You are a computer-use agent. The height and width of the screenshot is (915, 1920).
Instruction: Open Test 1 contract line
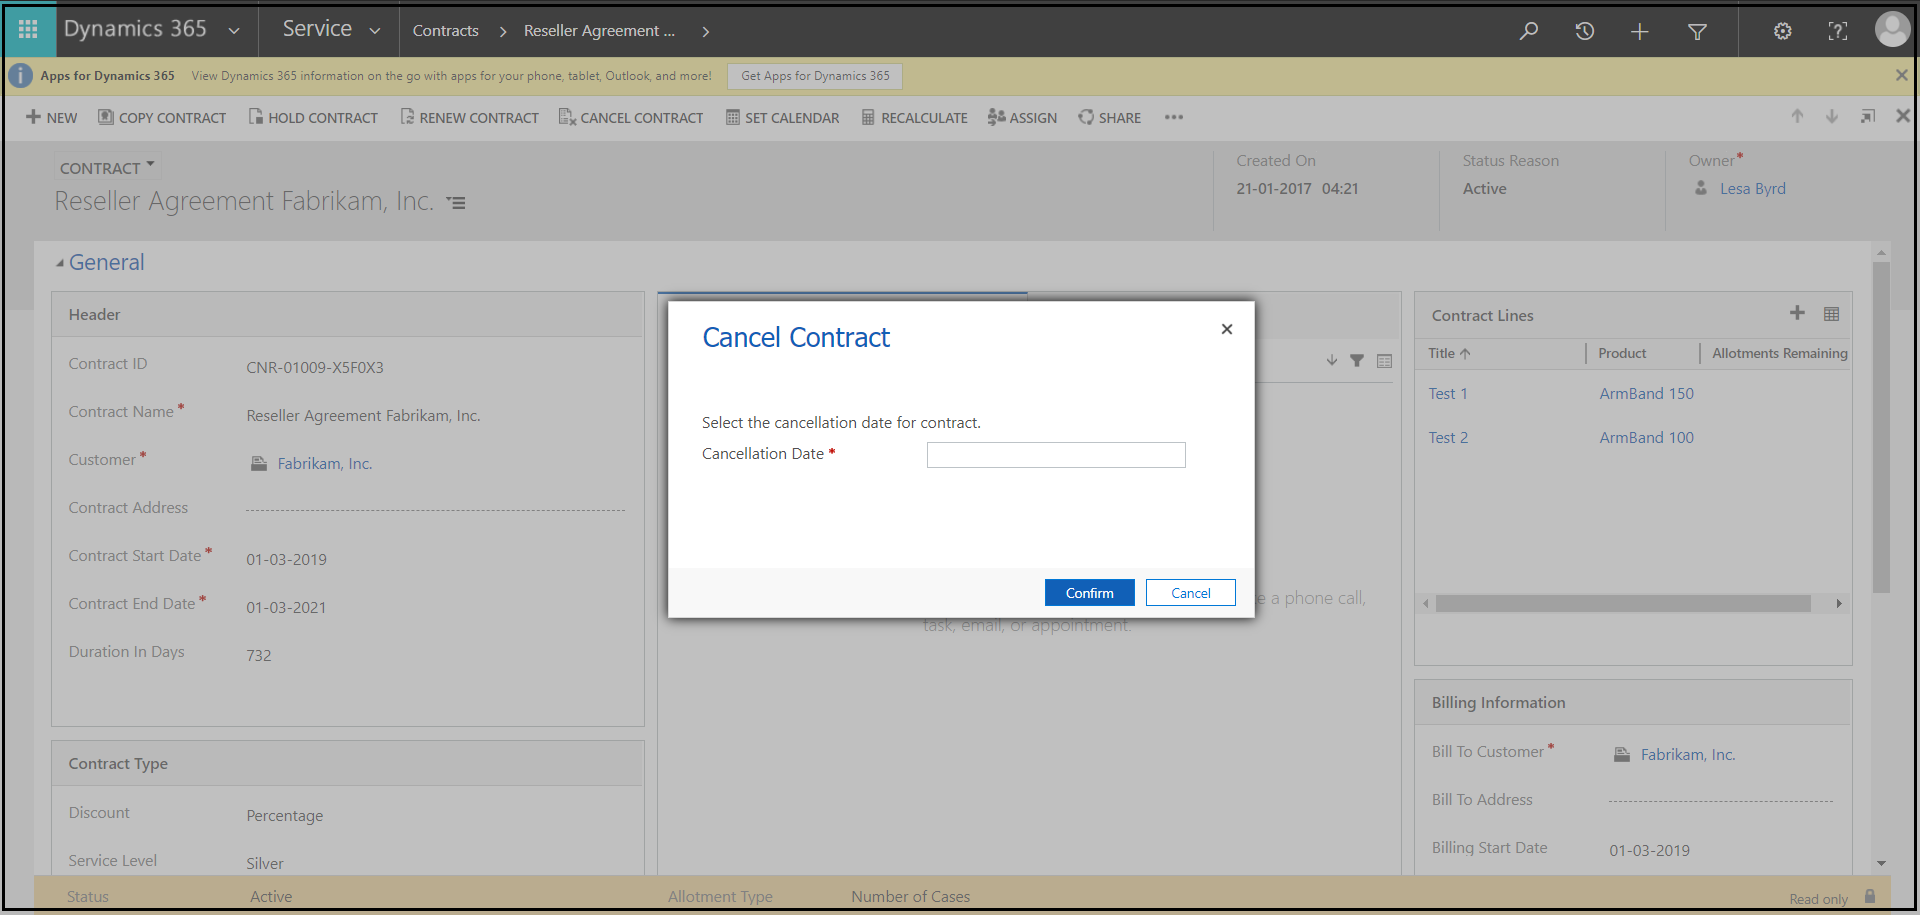pos(1447,394)
